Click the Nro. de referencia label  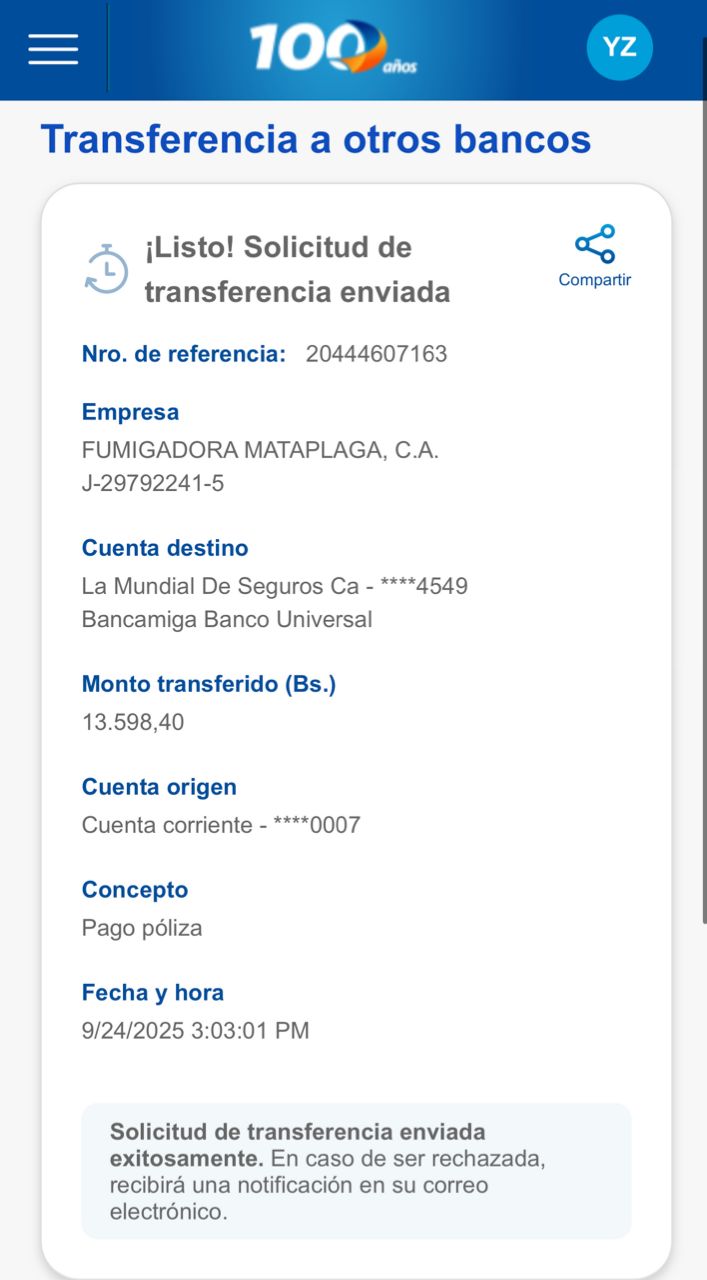(x=184, y=354)
